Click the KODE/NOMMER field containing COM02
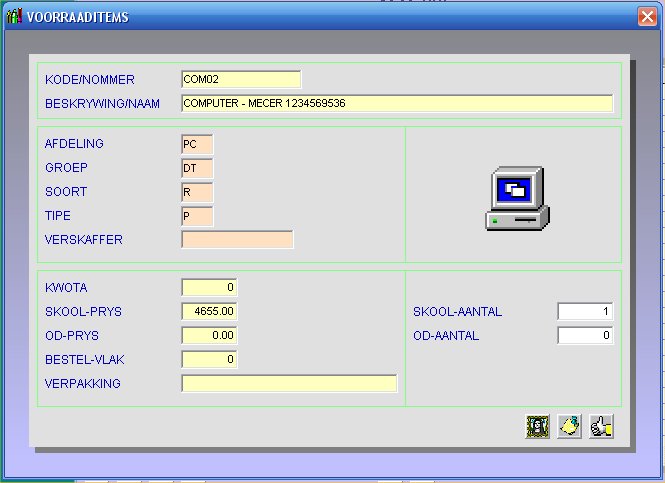Screen dimensions: 665x483 point(240,80)
